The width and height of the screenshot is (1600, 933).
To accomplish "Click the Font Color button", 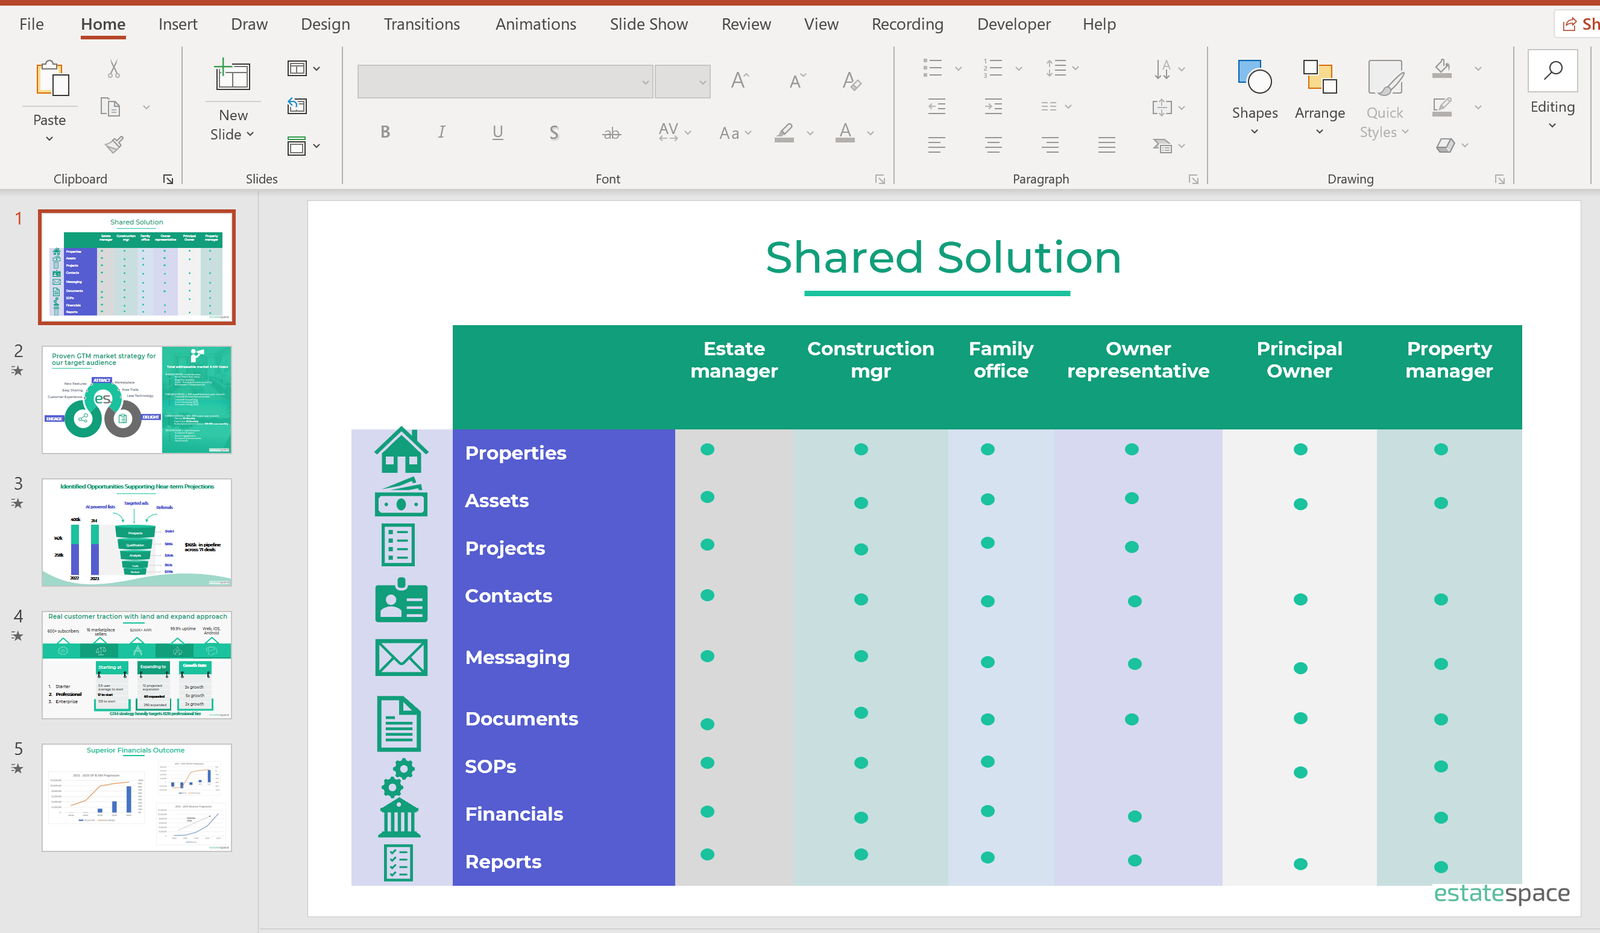I will [x=846, y=132].
